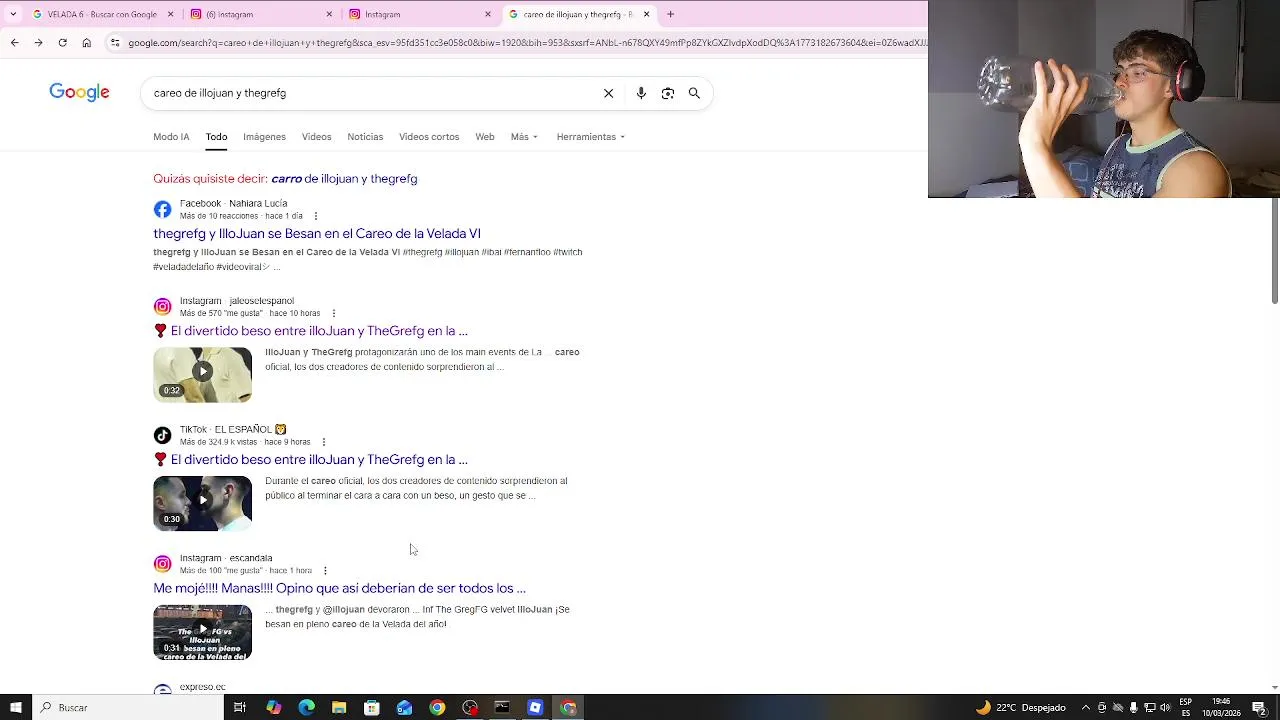Open the browser home page icon

coord(87,42)
